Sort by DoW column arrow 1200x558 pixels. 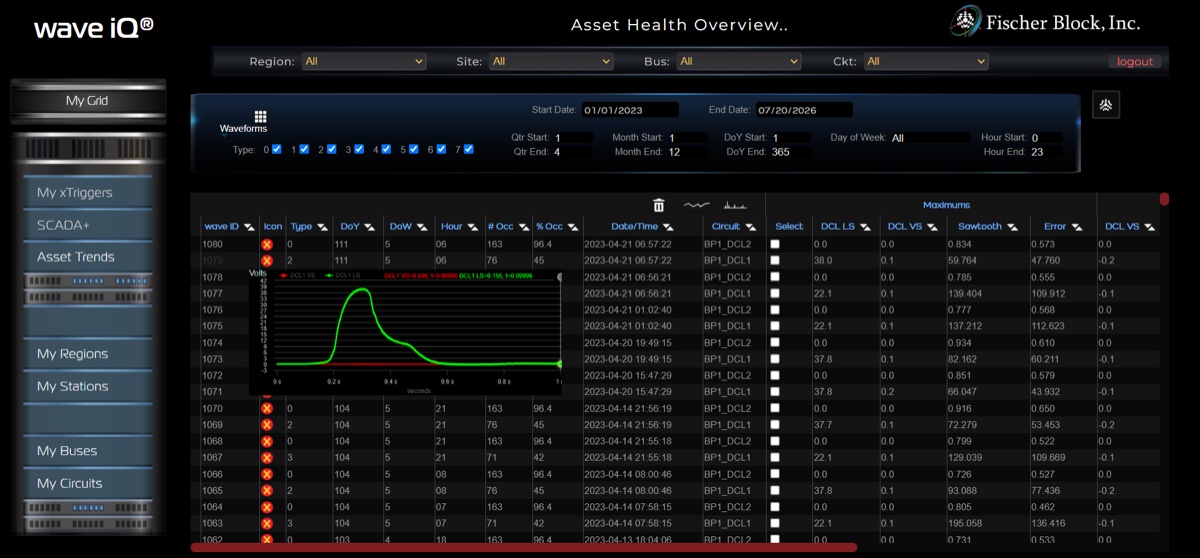point(422,227)
